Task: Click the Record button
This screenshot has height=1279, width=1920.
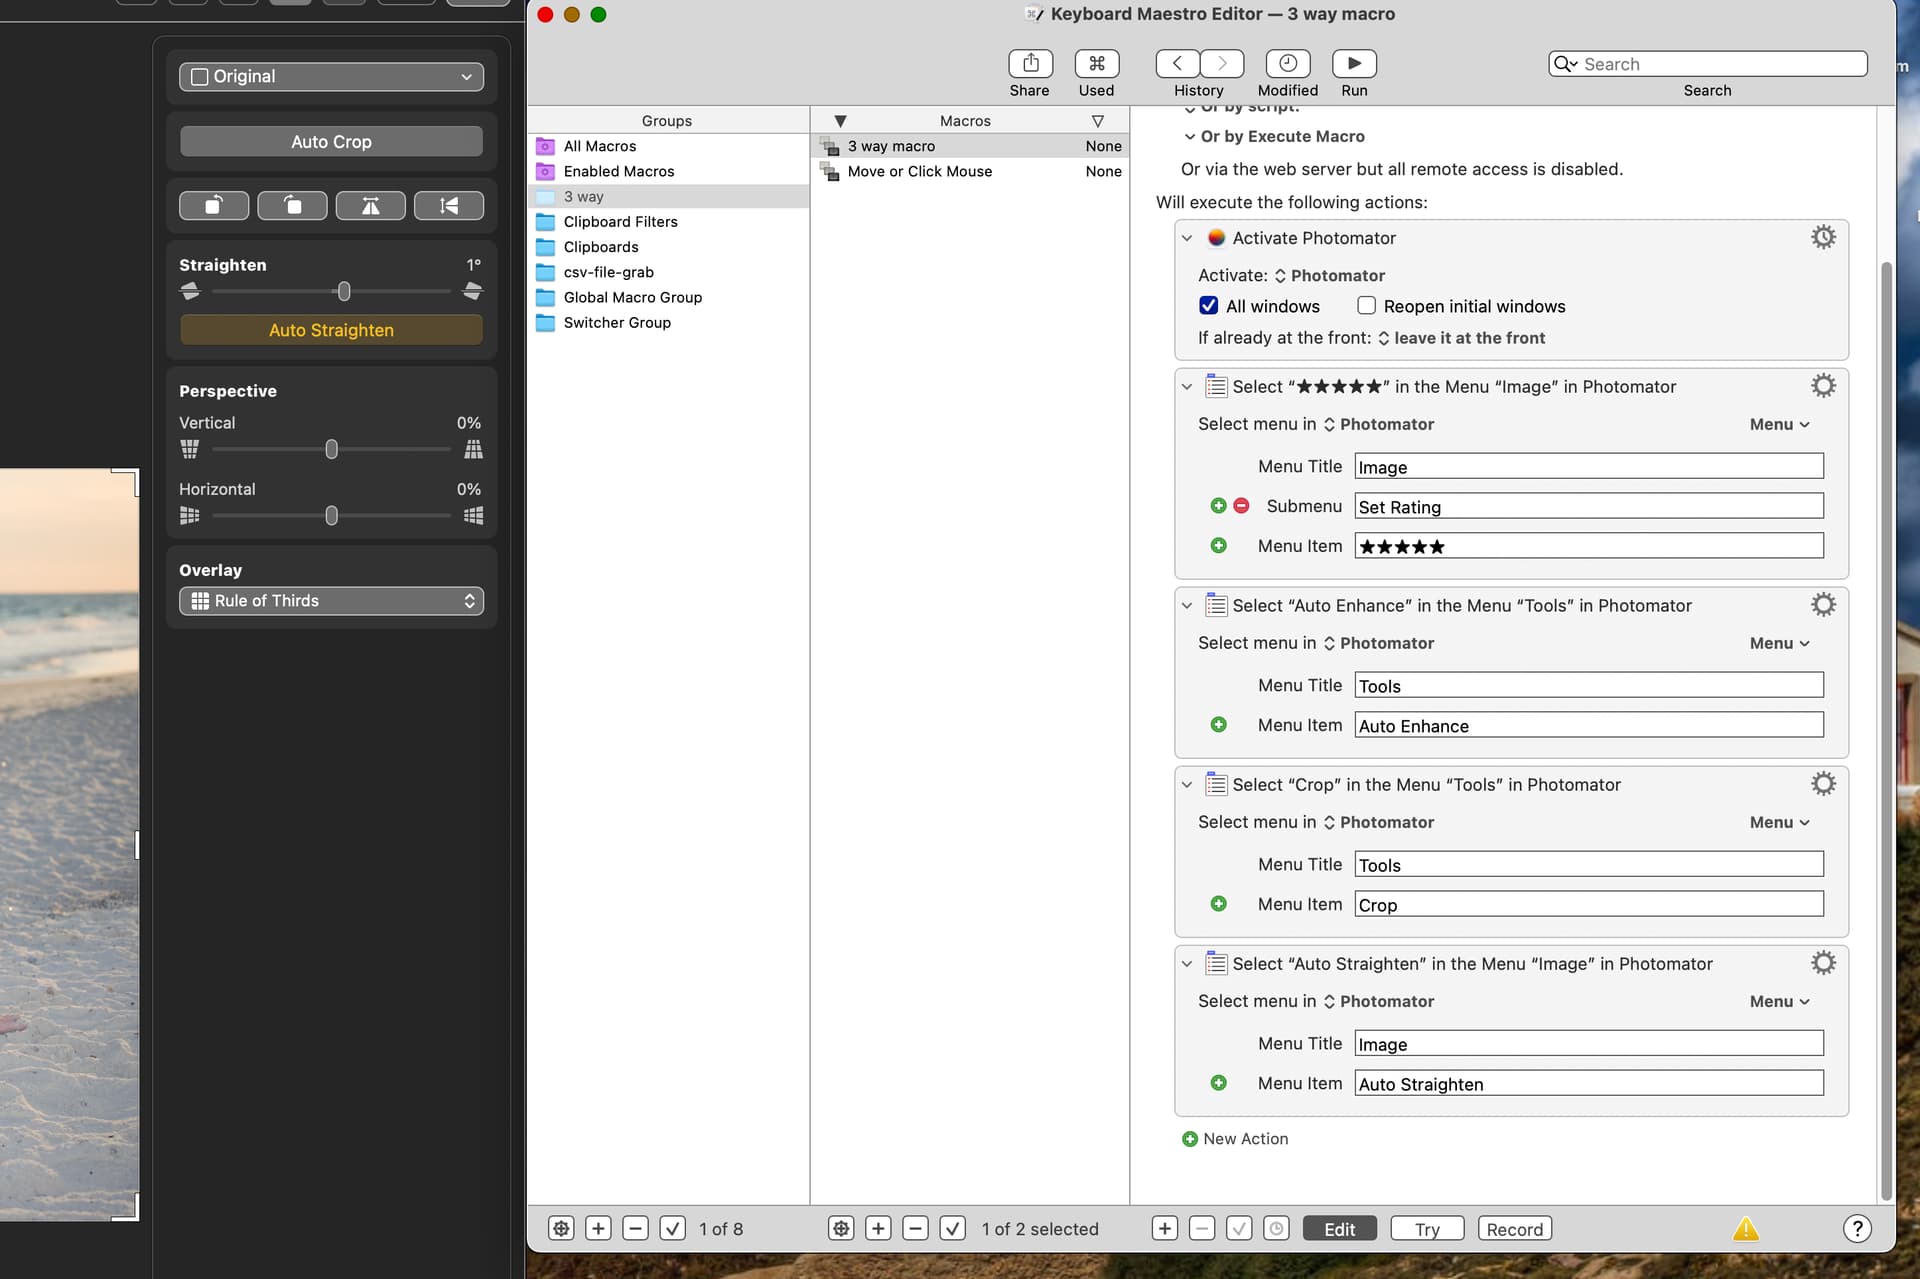Action: [x=1515, y=1229]
